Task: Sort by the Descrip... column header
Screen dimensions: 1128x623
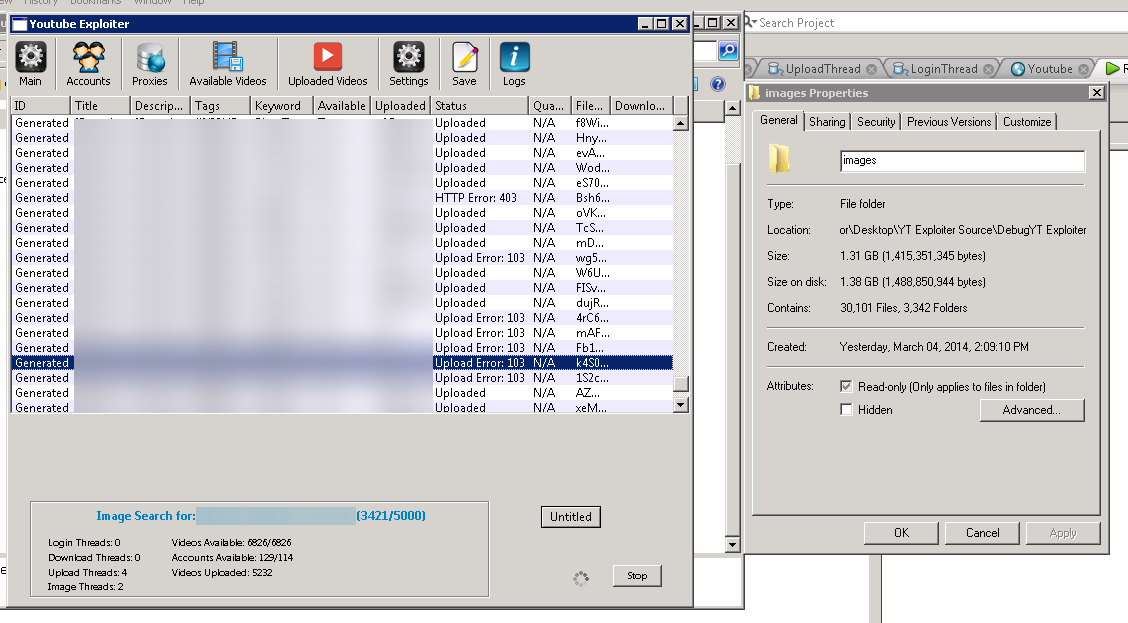Action: coord(161,106)
